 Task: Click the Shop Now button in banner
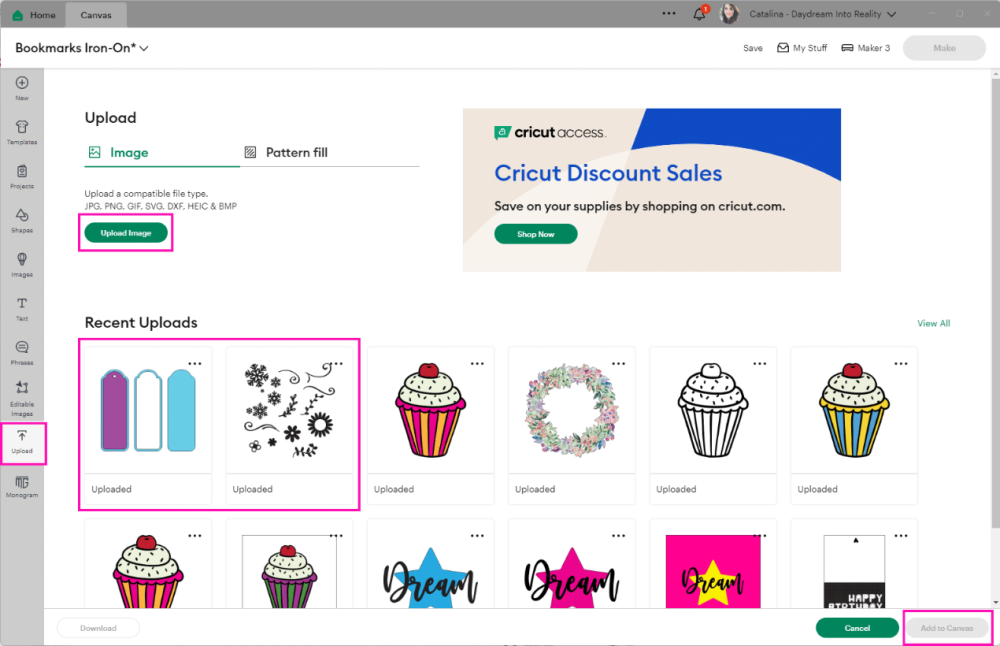(x=535, y=234)
